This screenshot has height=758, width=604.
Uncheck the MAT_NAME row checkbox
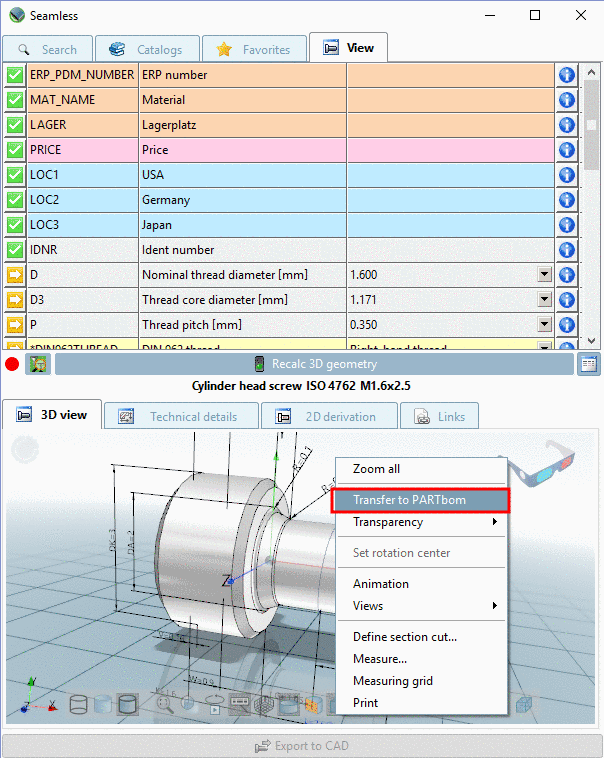14,100
